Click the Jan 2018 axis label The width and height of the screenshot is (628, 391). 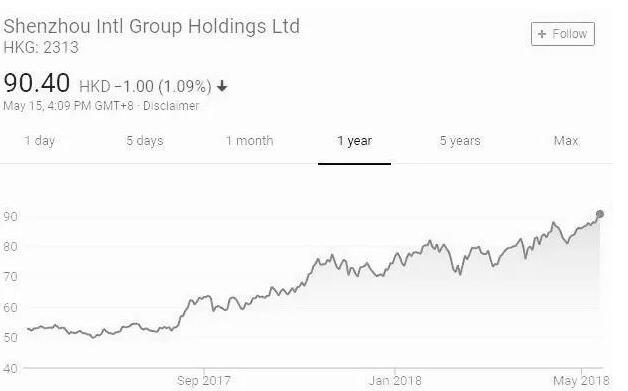[395, 381]
